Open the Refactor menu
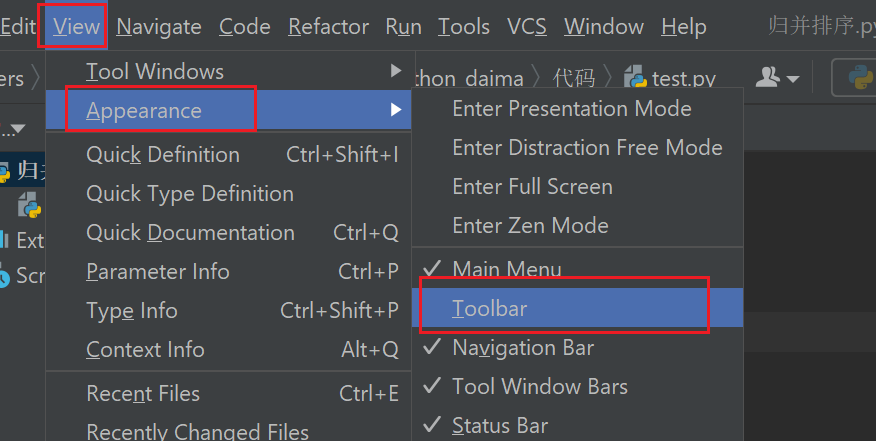The height and width of the screenshot is (441, 876). pos(328,26)
